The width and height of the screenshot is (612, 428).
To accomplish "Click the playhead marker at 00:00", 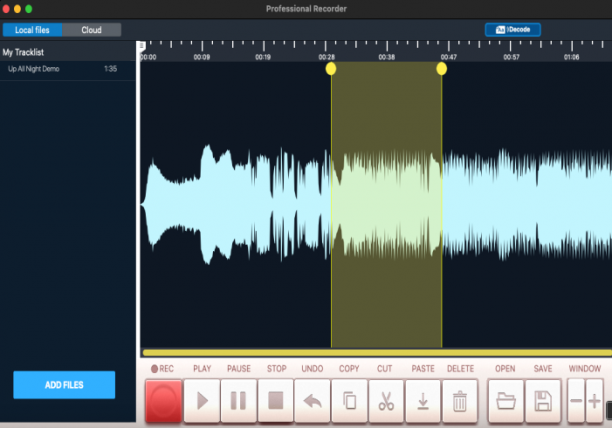I will [x=142, y=46].
